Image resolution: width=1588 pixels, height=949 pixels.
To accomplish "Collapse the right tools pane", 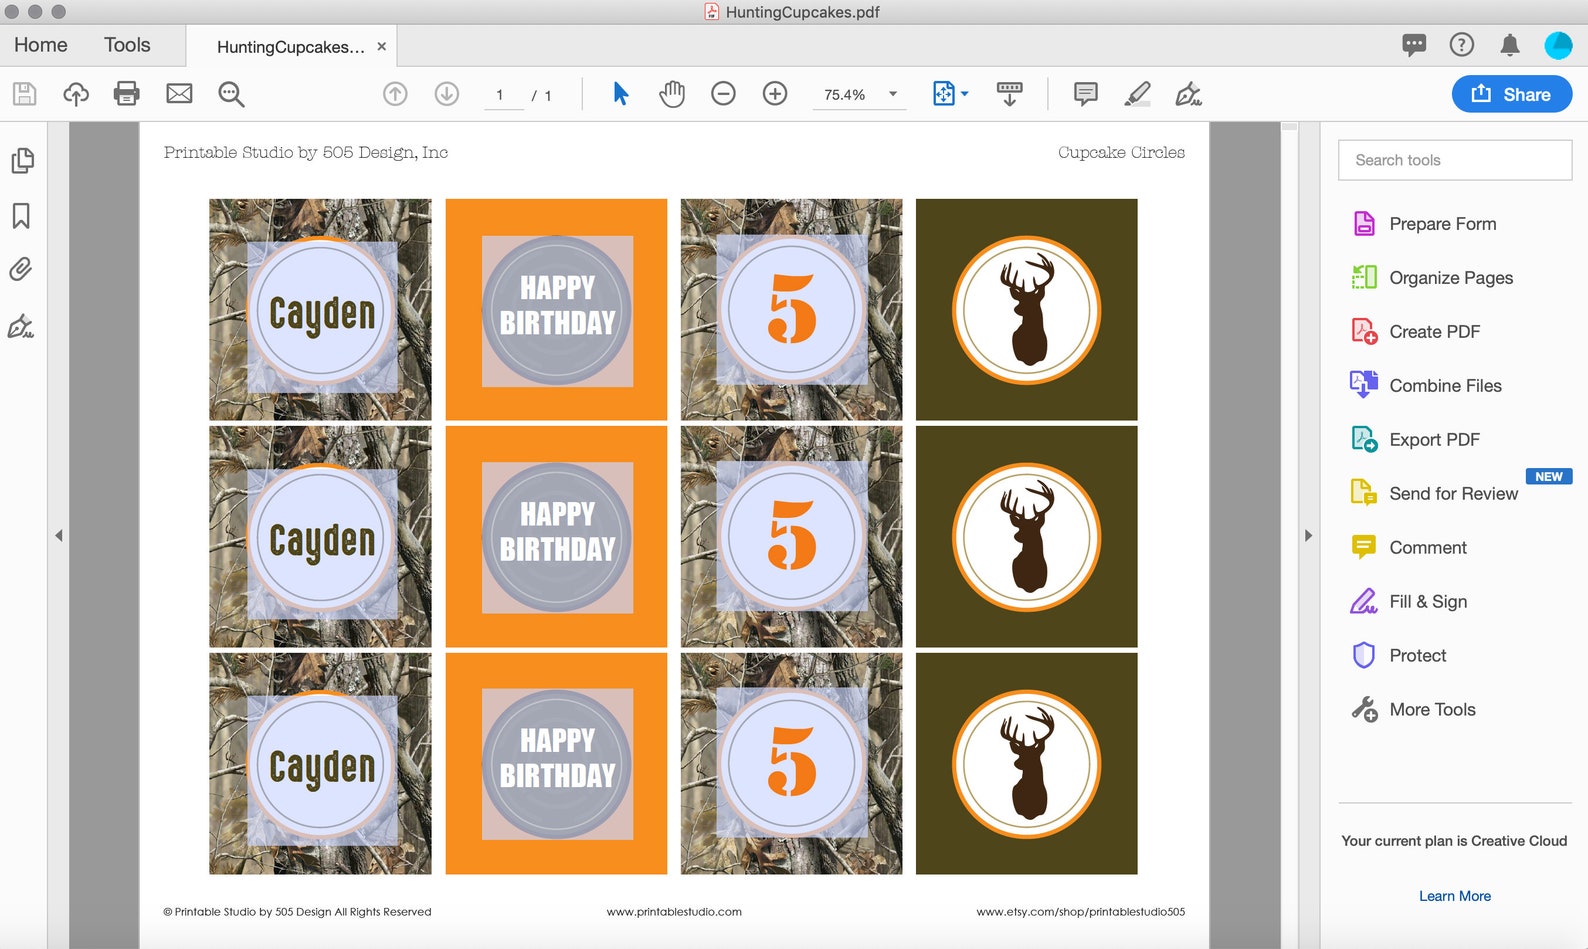I will [1308, 536].
